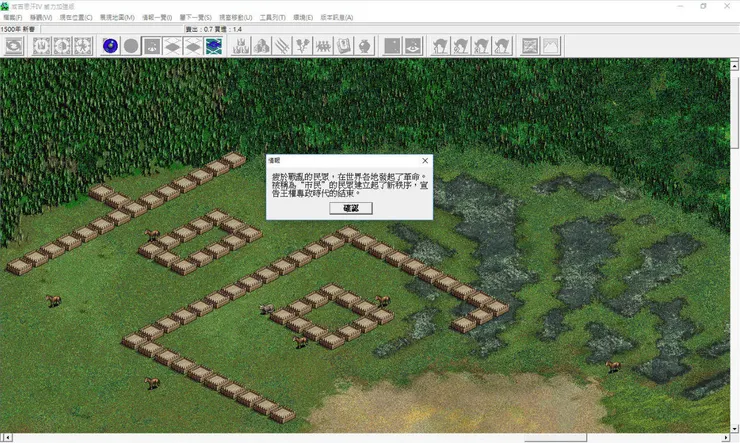Click the flowers culture icon
740x443 pixels.
[x=303, y=46]
